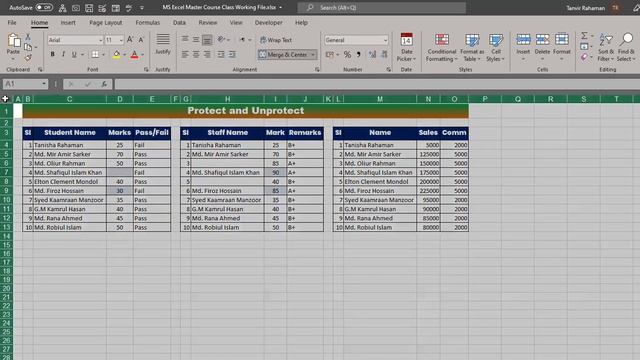The height and width of the screenshot is (360, 640).
Task: Open Font group dialog launcher
Action: (x=146, y=70)
